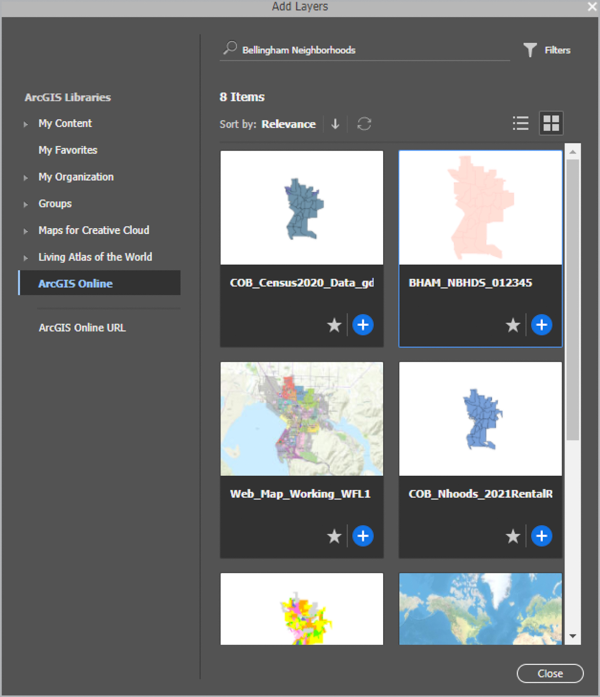Add COB_Nhoods_2021Rental layer with plus icon

pyautogui.click(x=541, y=537)
